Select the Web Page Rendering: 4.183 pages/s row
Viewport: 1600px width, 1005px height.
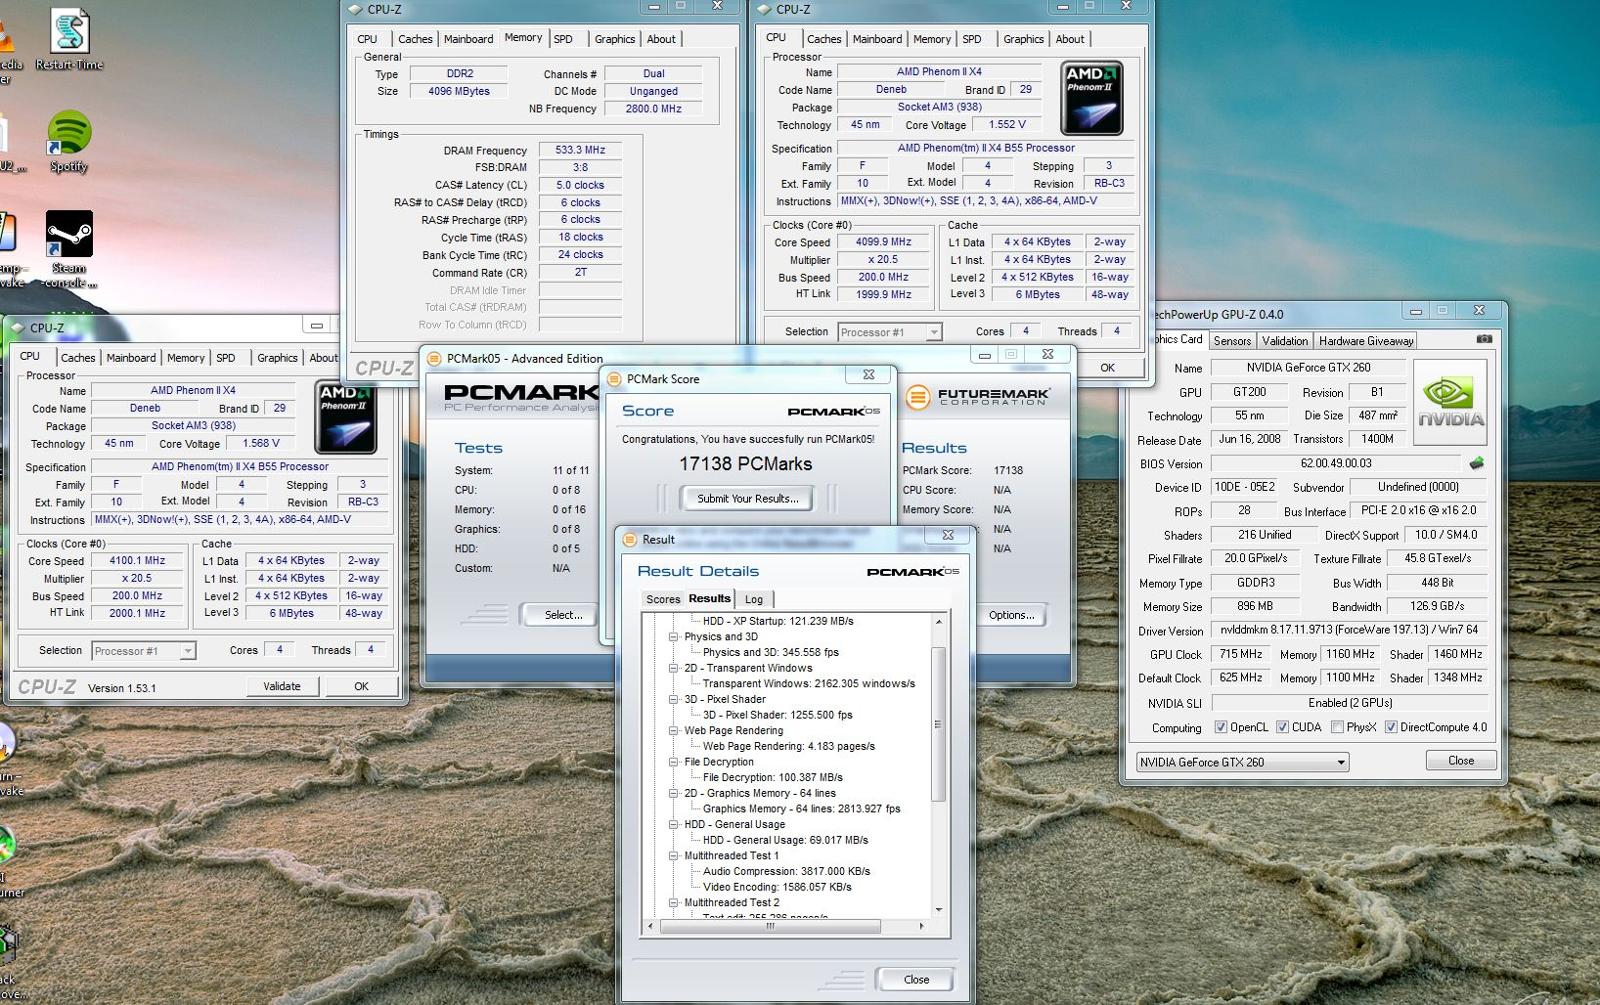tap(788, 746)
